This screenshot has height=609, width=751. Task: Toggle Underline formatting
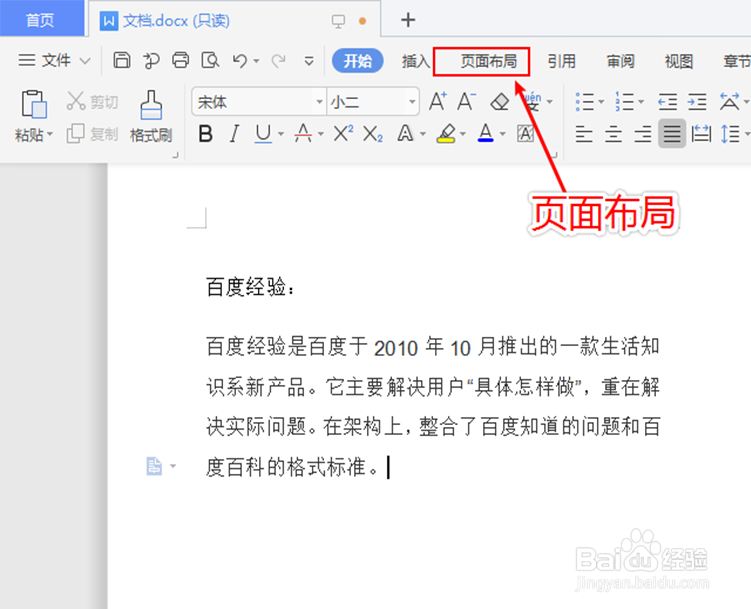(x=263, y=134)
